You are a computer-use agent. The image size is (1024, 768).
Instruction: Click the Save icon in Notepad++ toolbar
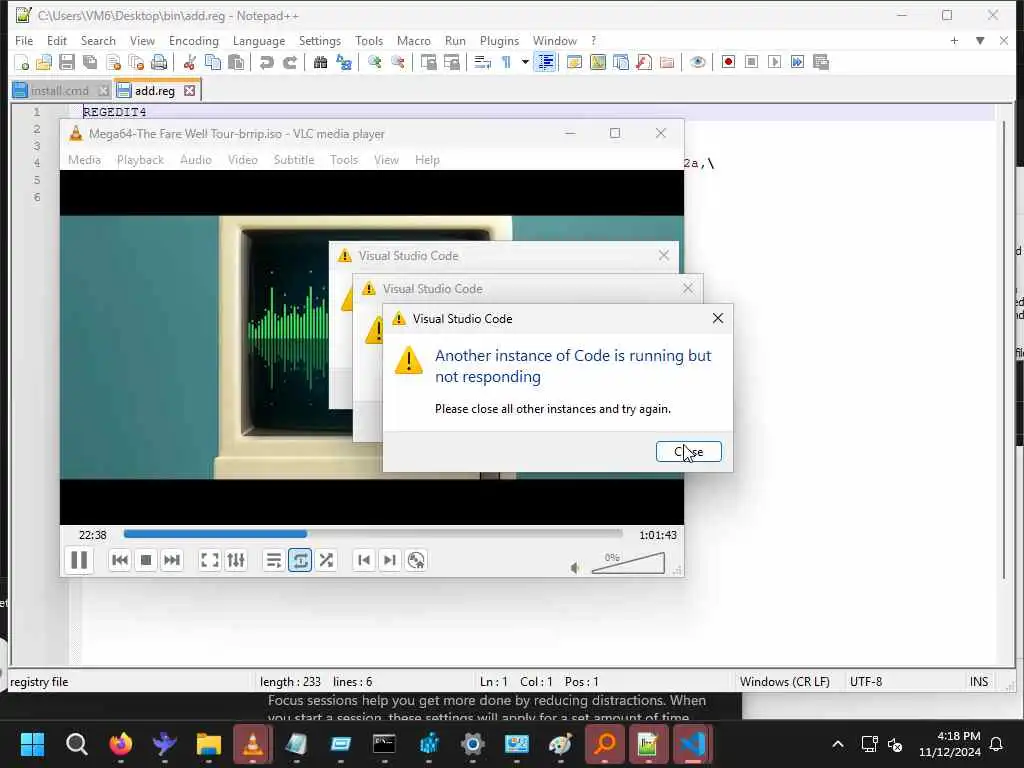(x=67, y=63)
